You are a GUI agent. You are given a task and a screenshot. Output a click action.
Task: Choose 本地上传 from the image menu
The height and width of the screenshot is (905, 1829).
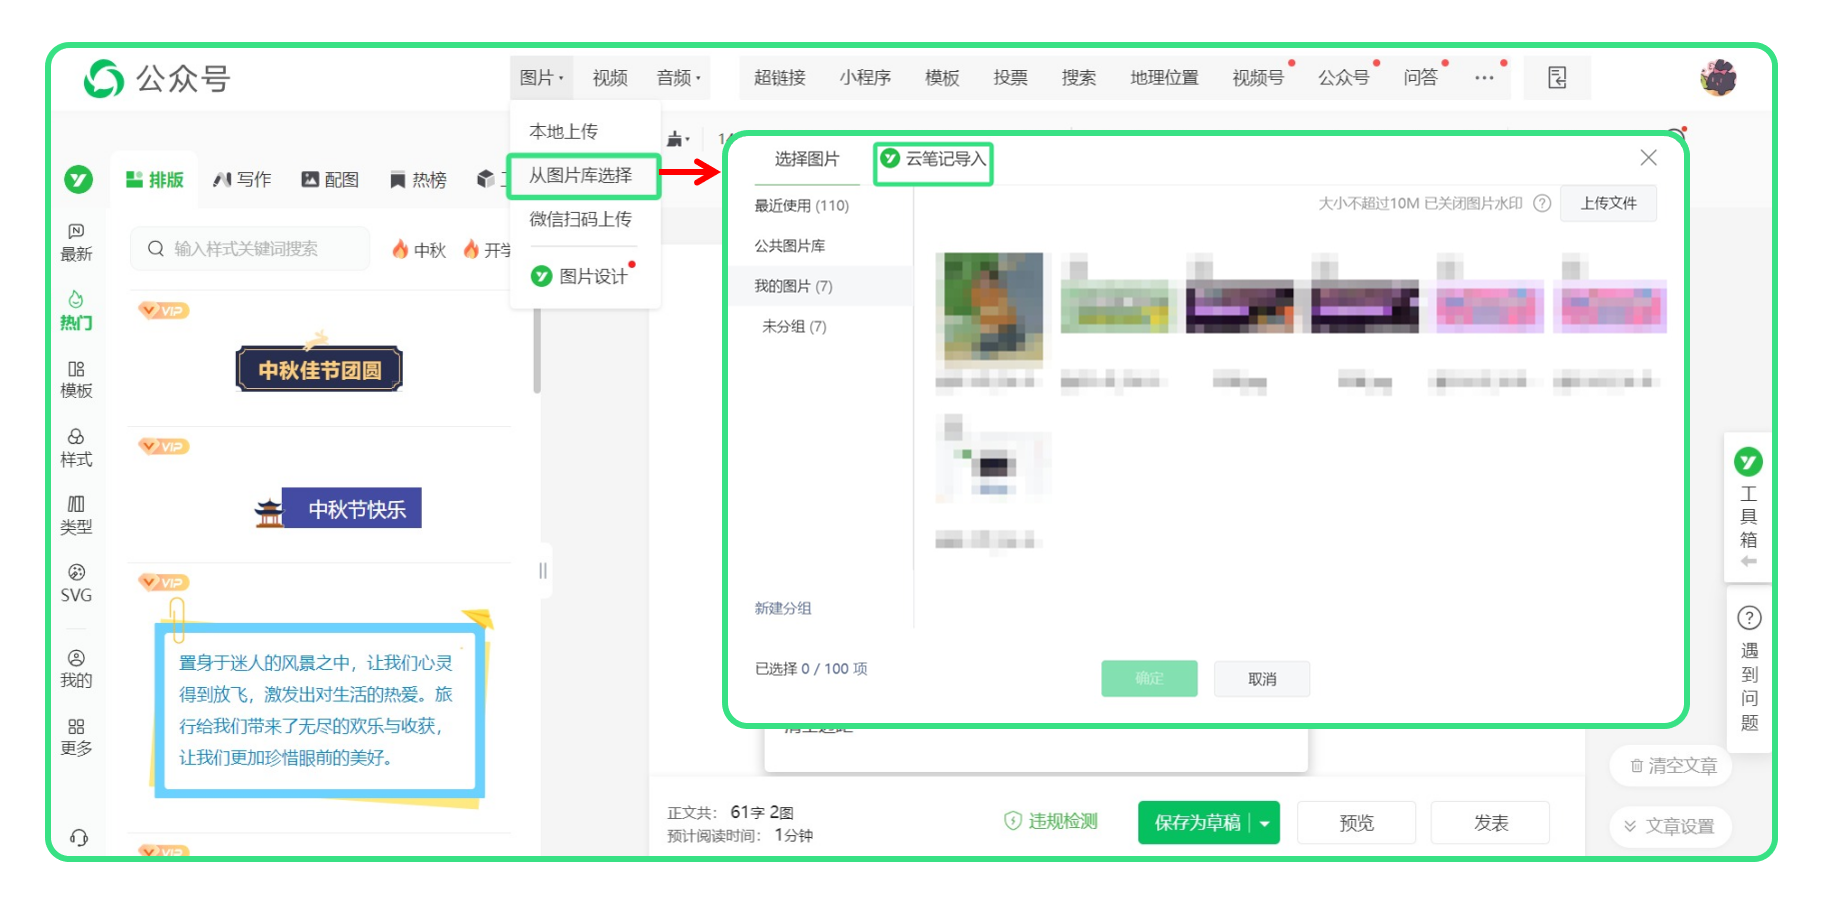click(564, 132)
